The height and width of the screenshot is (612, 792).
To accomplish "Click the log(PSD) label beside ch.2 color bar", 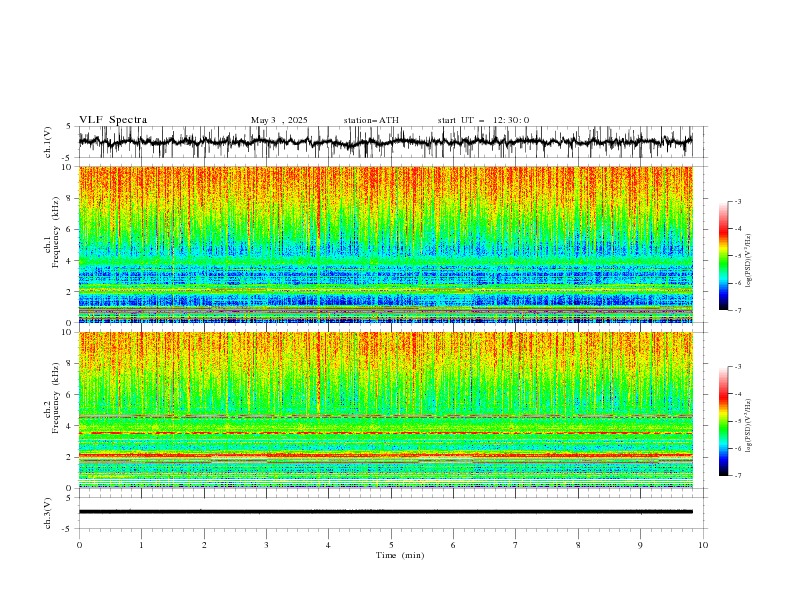I will [748, 425].
